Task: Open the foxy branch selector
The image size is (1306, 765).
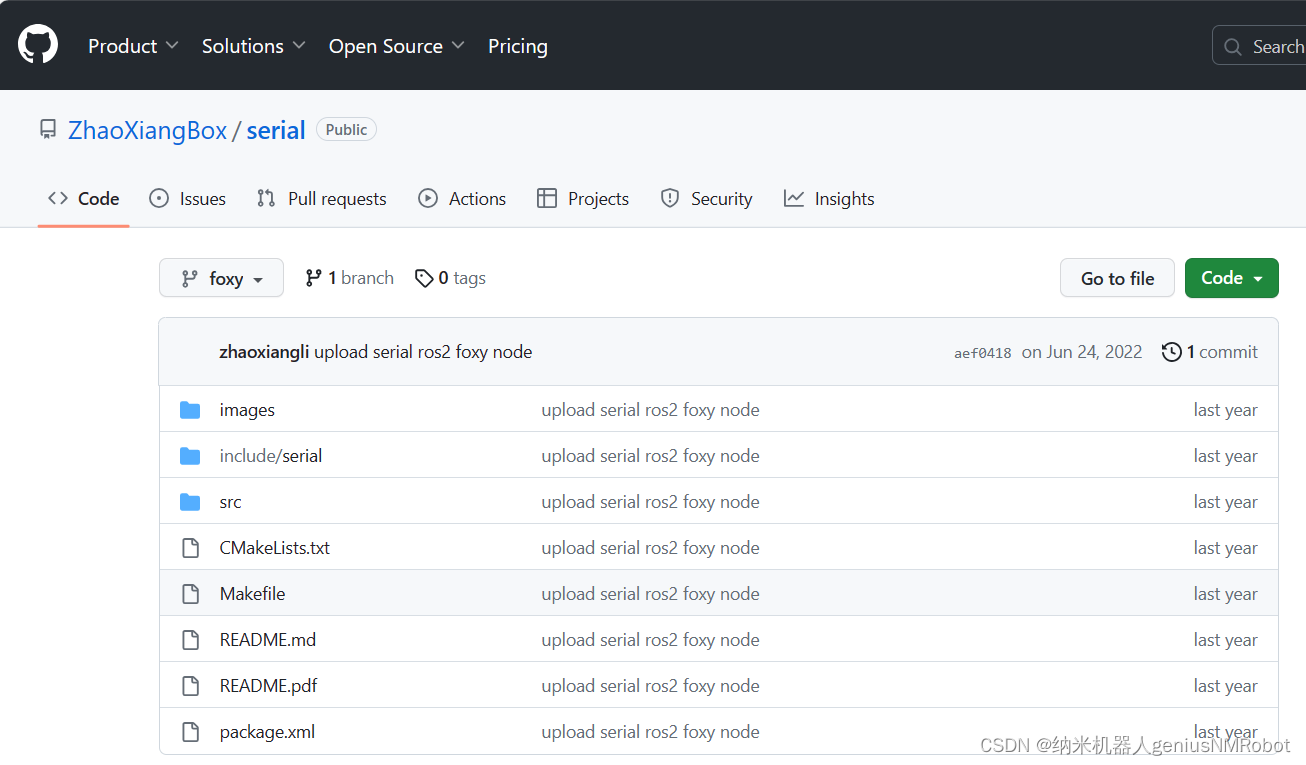Action: pyautogui.click(x=221, y=278)
